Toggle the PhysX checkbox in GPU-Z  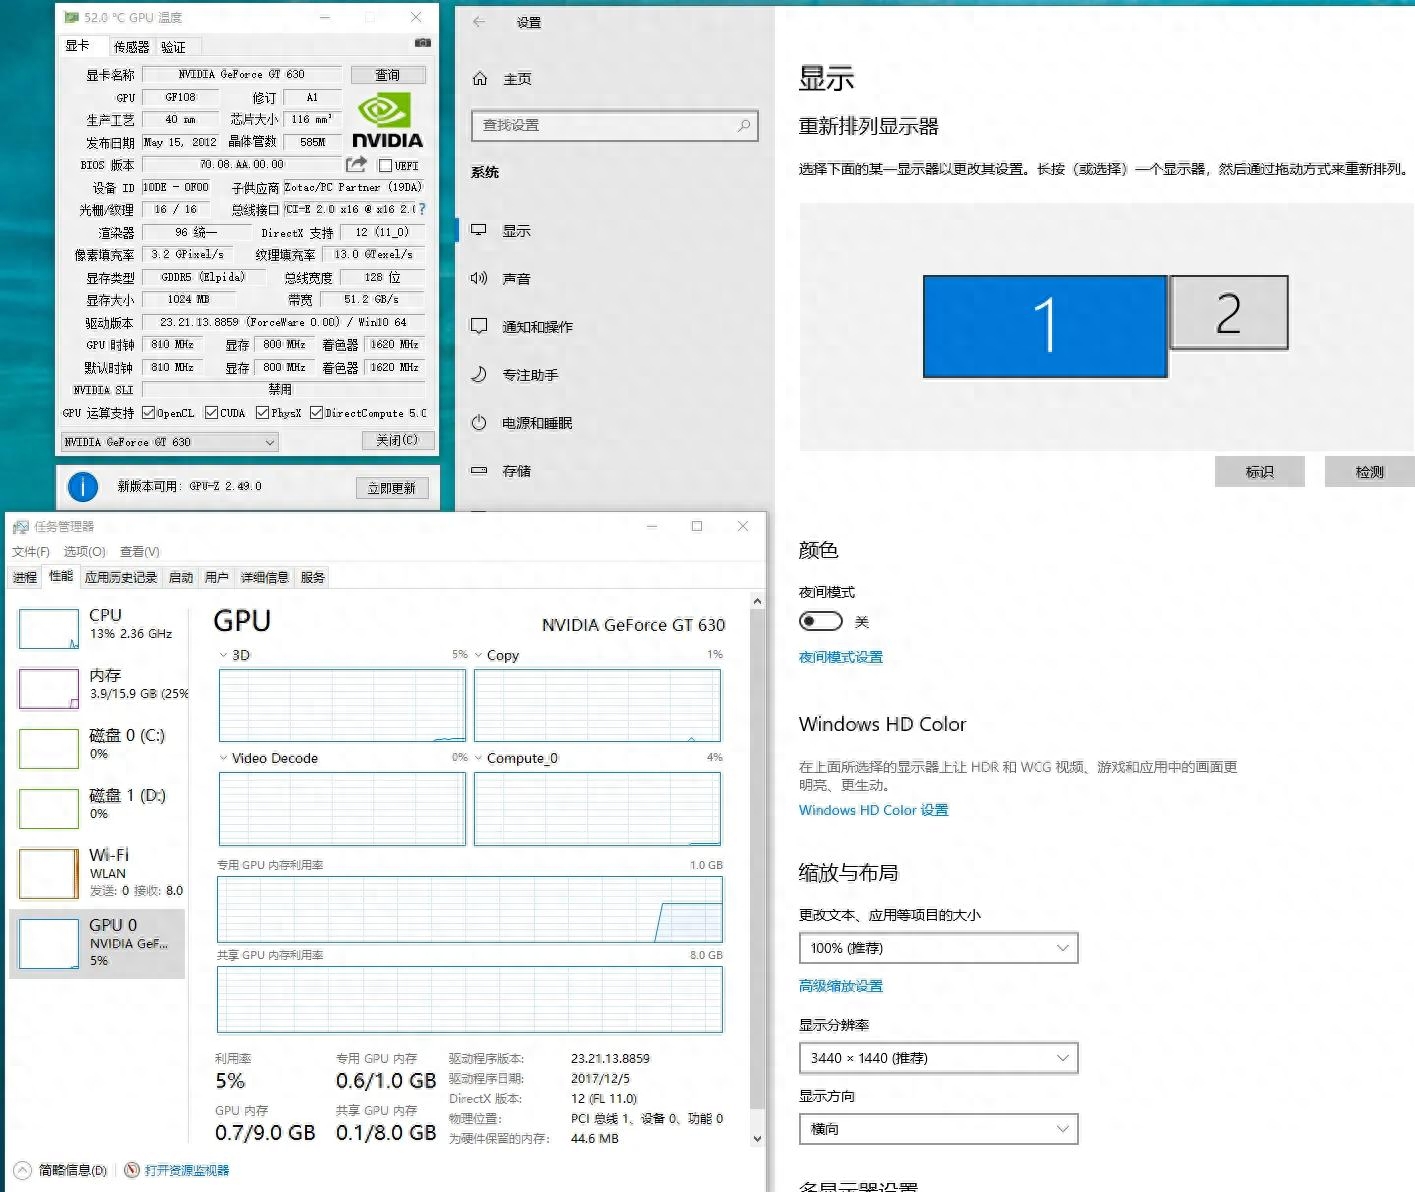[x=261, y=411]
